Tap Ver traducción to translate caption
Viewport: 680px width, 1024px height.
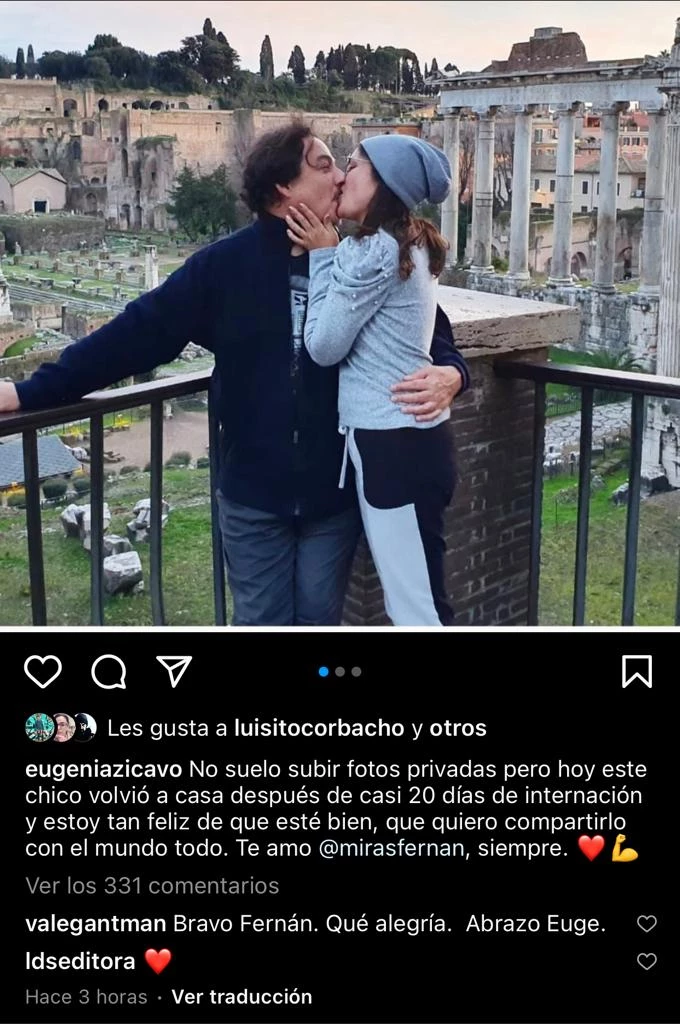[x=242, y=997]
